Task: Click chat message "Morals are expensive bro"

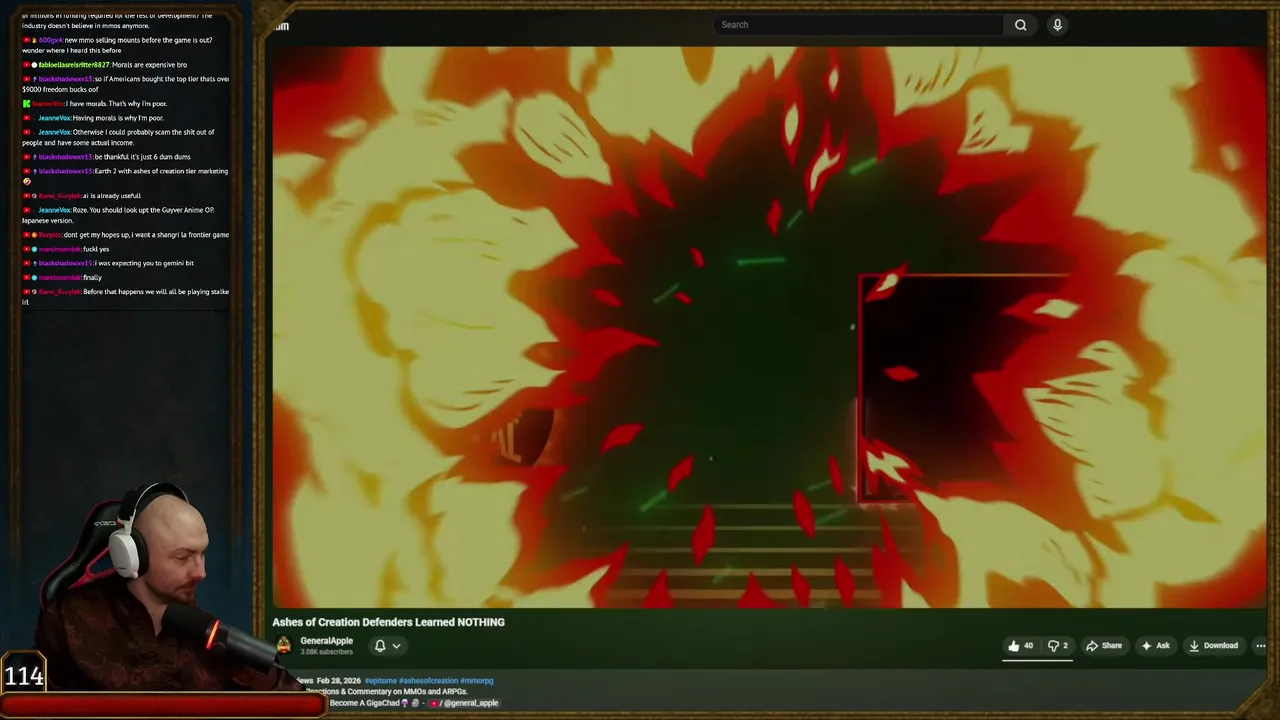Action: tap(149, 65)
